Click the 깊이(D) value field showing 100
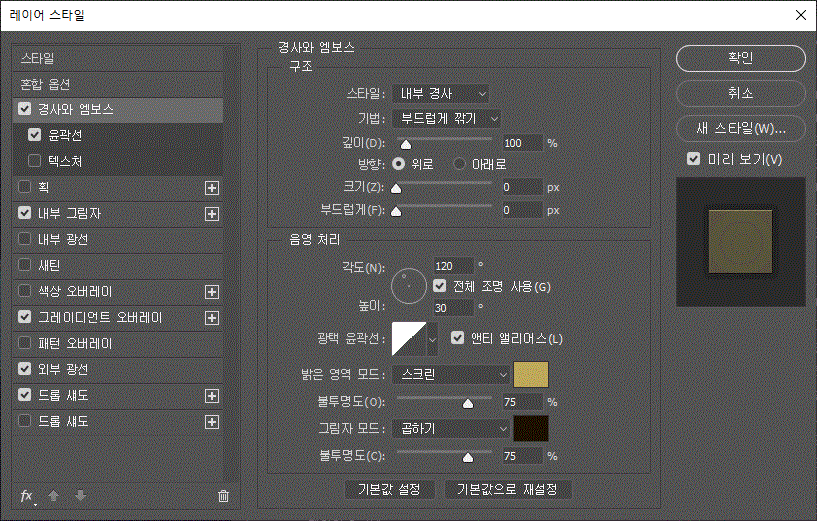 tap(523, 143)
